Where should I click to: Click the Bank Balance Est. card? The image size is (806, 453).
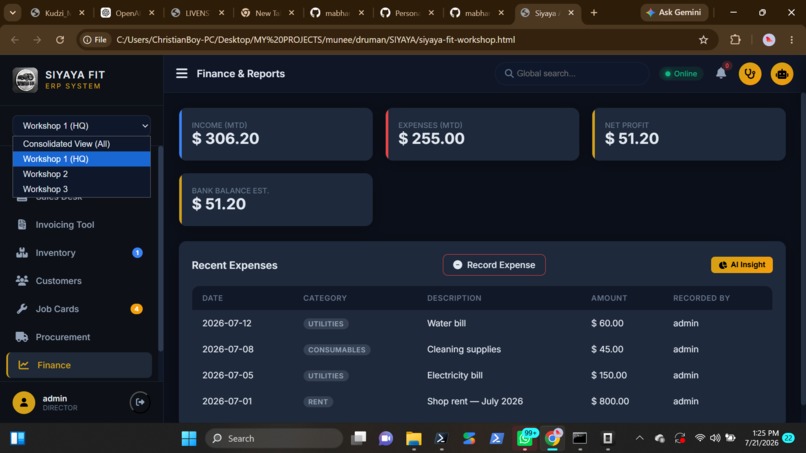pos(276,200)
